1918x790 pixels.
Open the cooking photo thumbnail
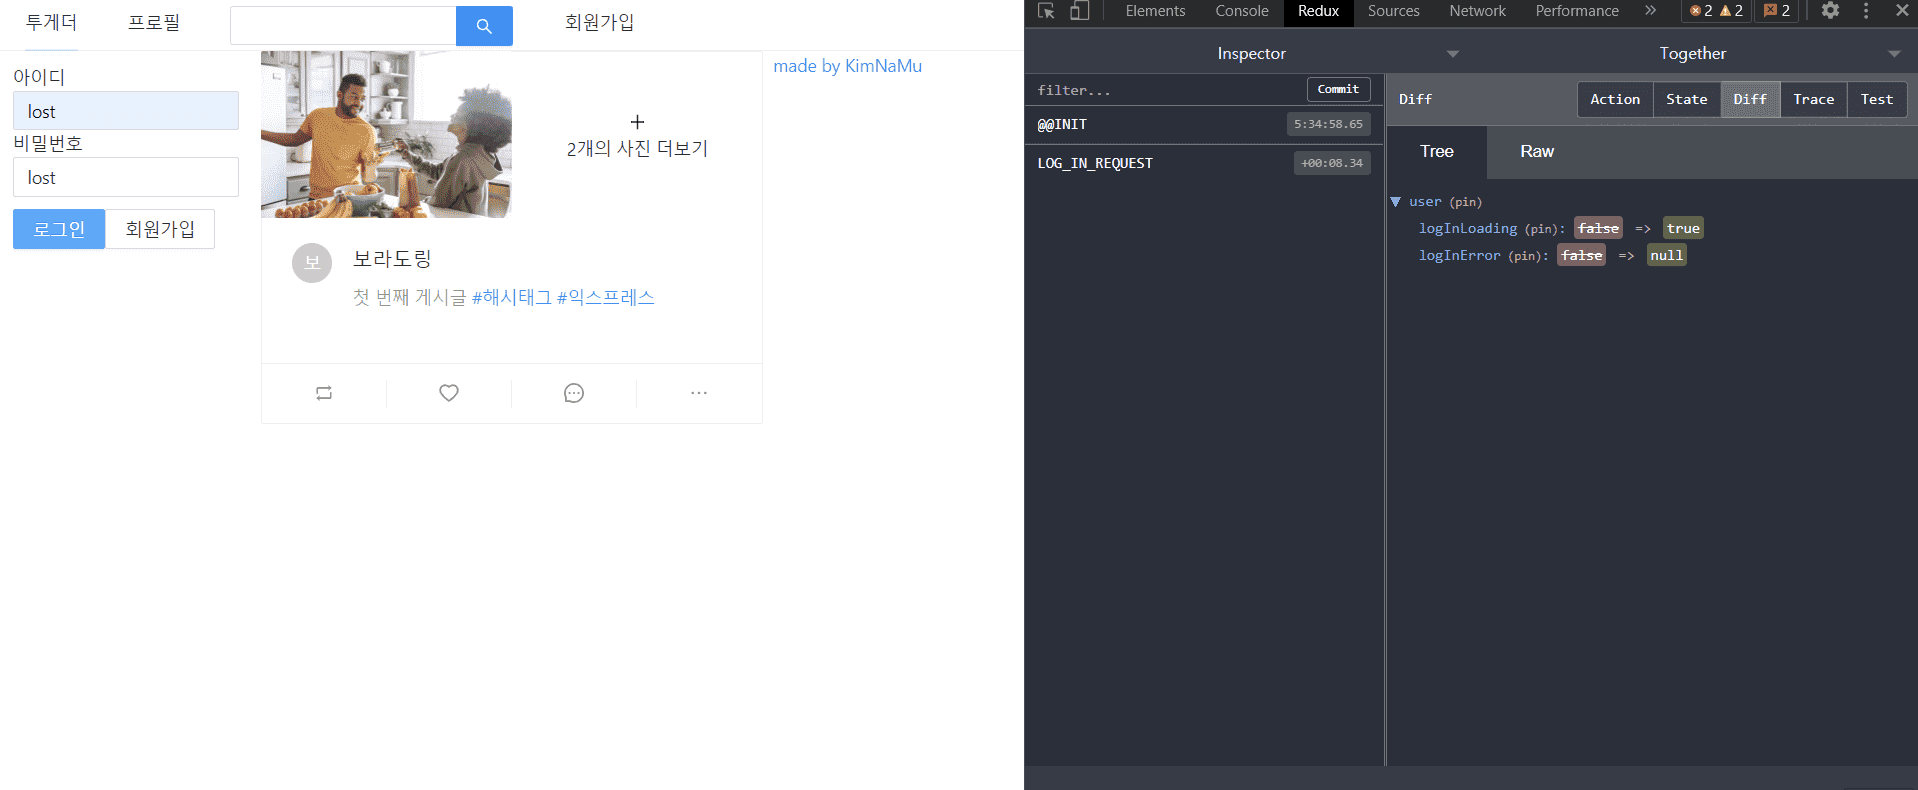tap(386, 135)
